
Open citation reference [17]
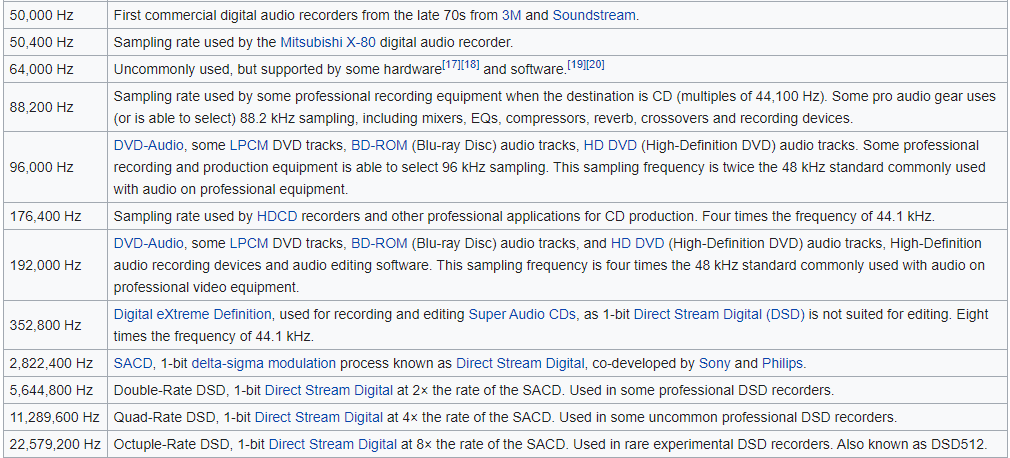[451, 66]
